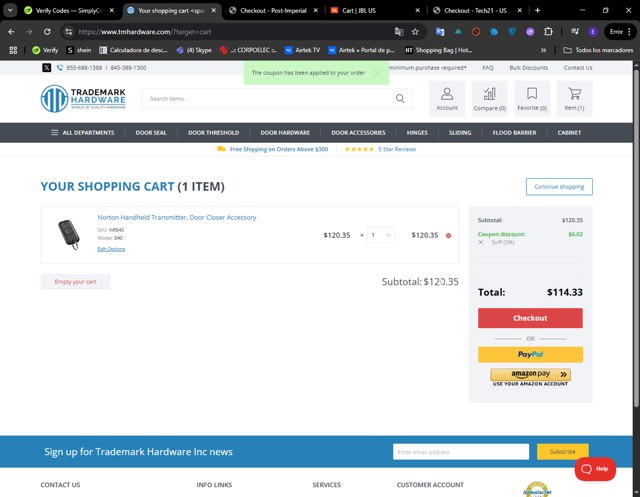This screenshot has width=640, height=497.
Task: Open the CABINET menu
Action: point(569,133)
